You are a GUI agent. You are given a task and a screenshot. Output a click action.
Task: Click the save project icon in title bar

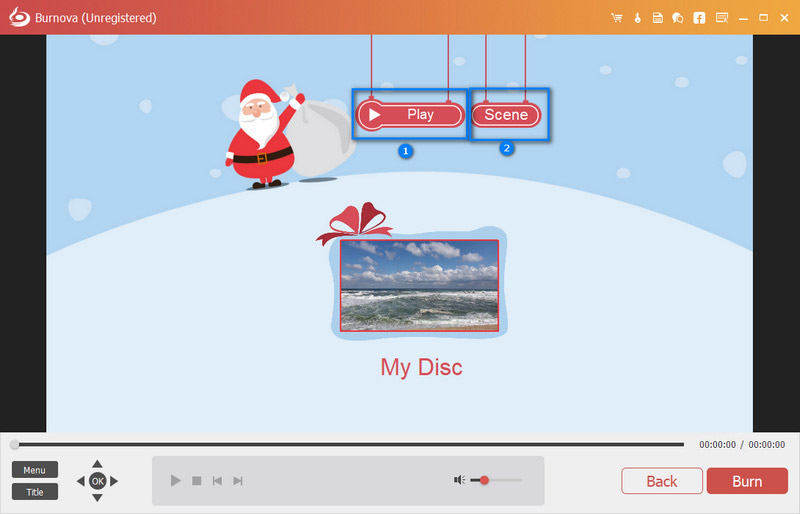(x=657, y=18)
